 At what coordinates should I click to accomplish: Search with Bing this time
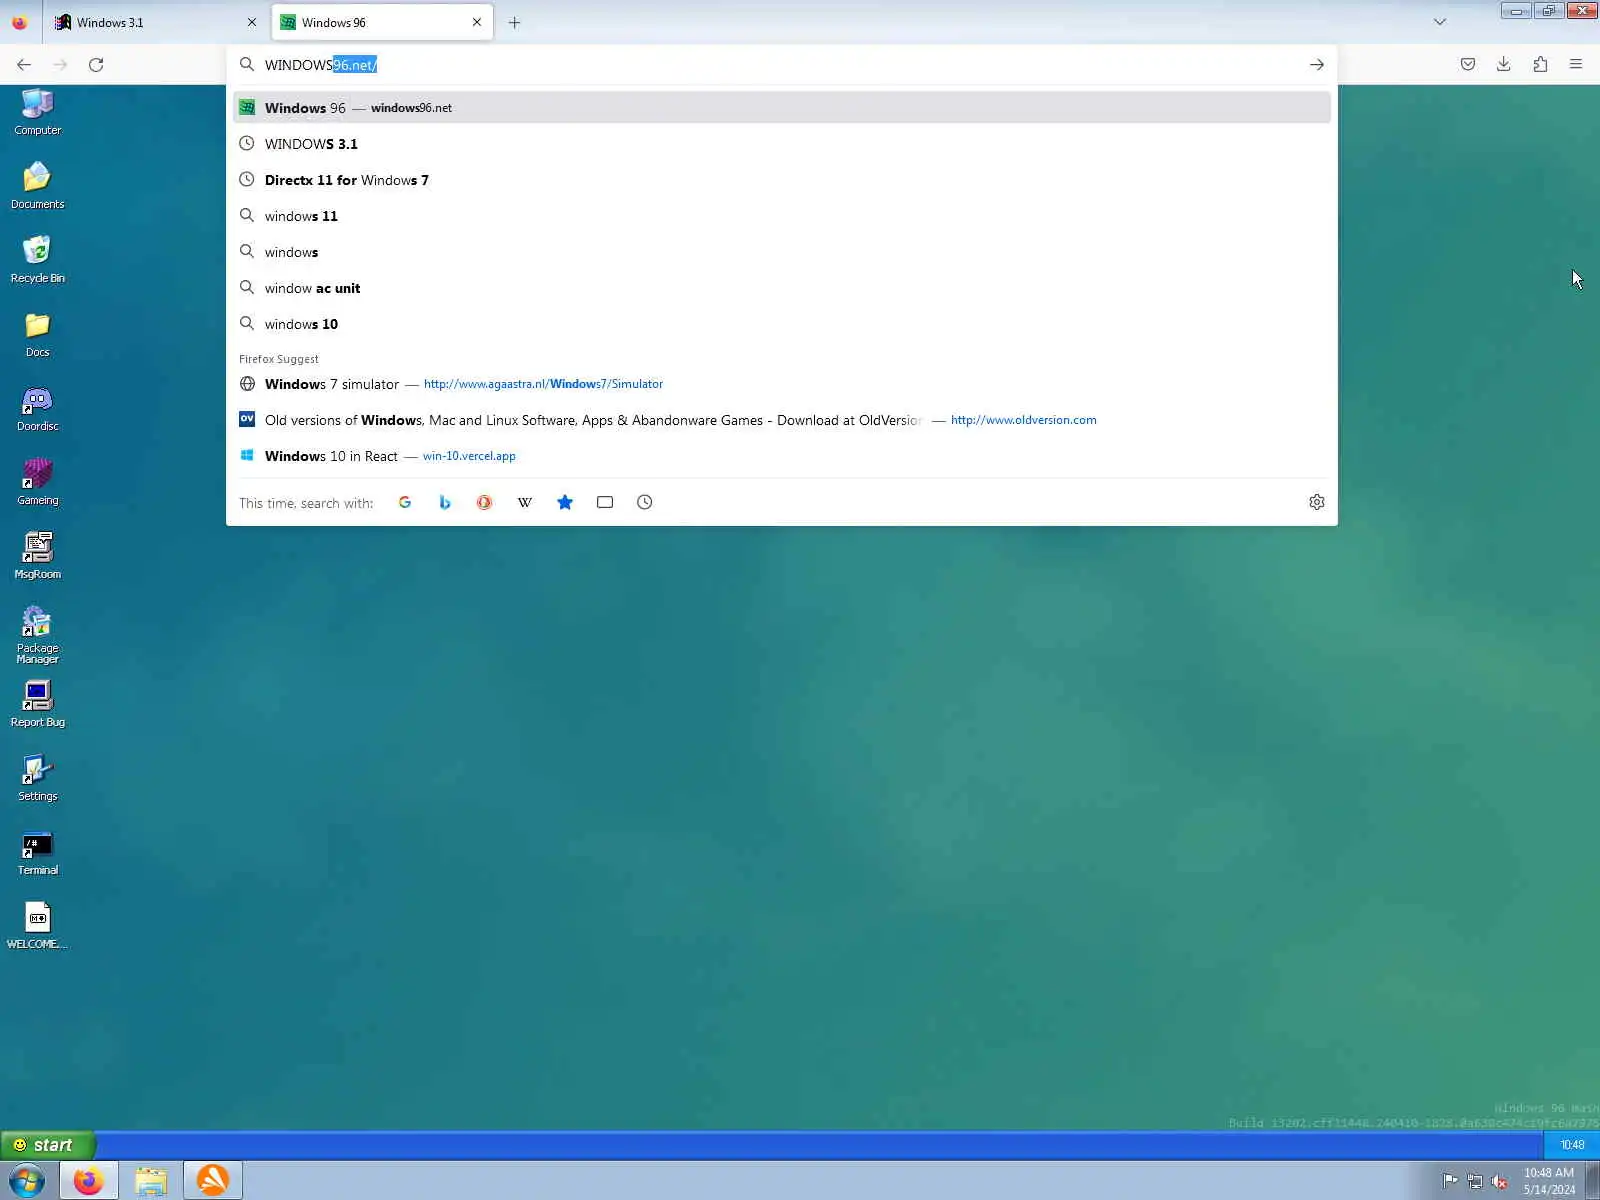click(445, 502)
